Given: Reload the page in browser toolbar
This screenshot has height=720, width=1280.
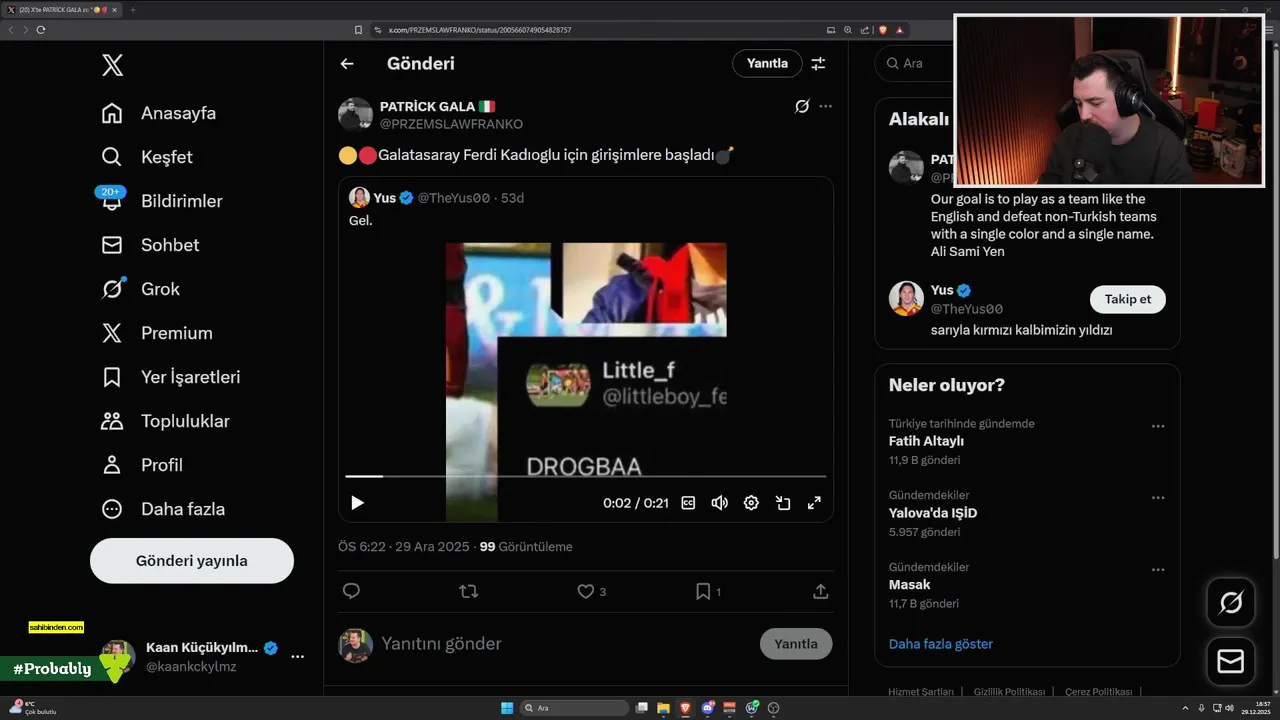Looking at the screenshot, I should tap(41, 30).
